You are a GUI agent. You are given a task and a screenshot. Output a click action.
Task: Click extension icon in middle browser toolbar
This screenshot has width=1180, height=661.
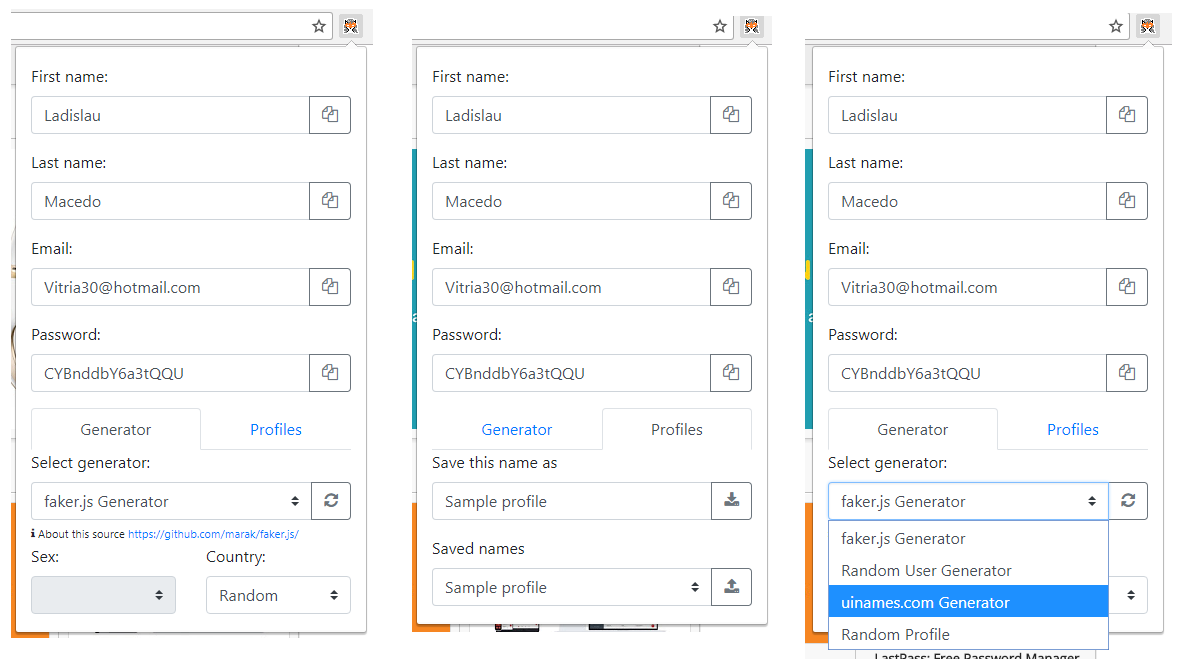[x=752, y=26]
